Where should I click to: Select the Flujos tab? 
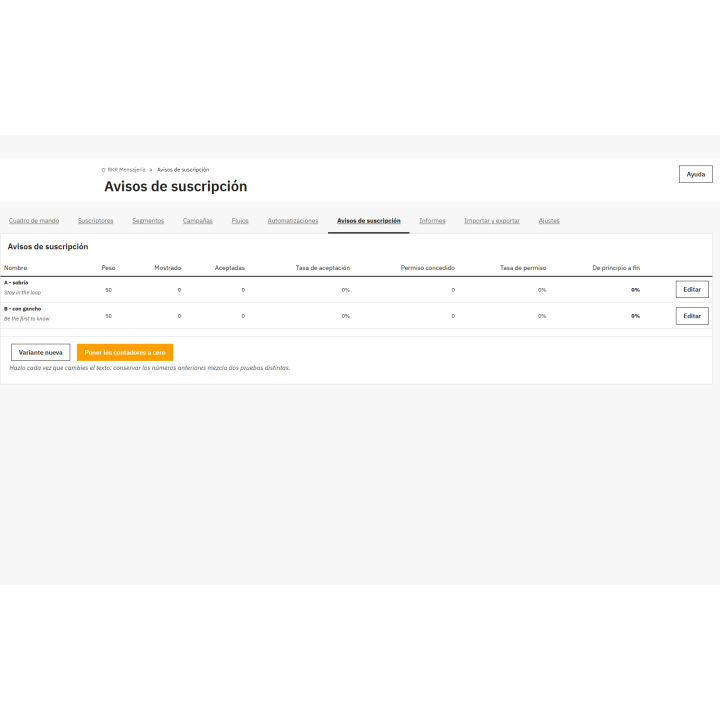point(240,221)
